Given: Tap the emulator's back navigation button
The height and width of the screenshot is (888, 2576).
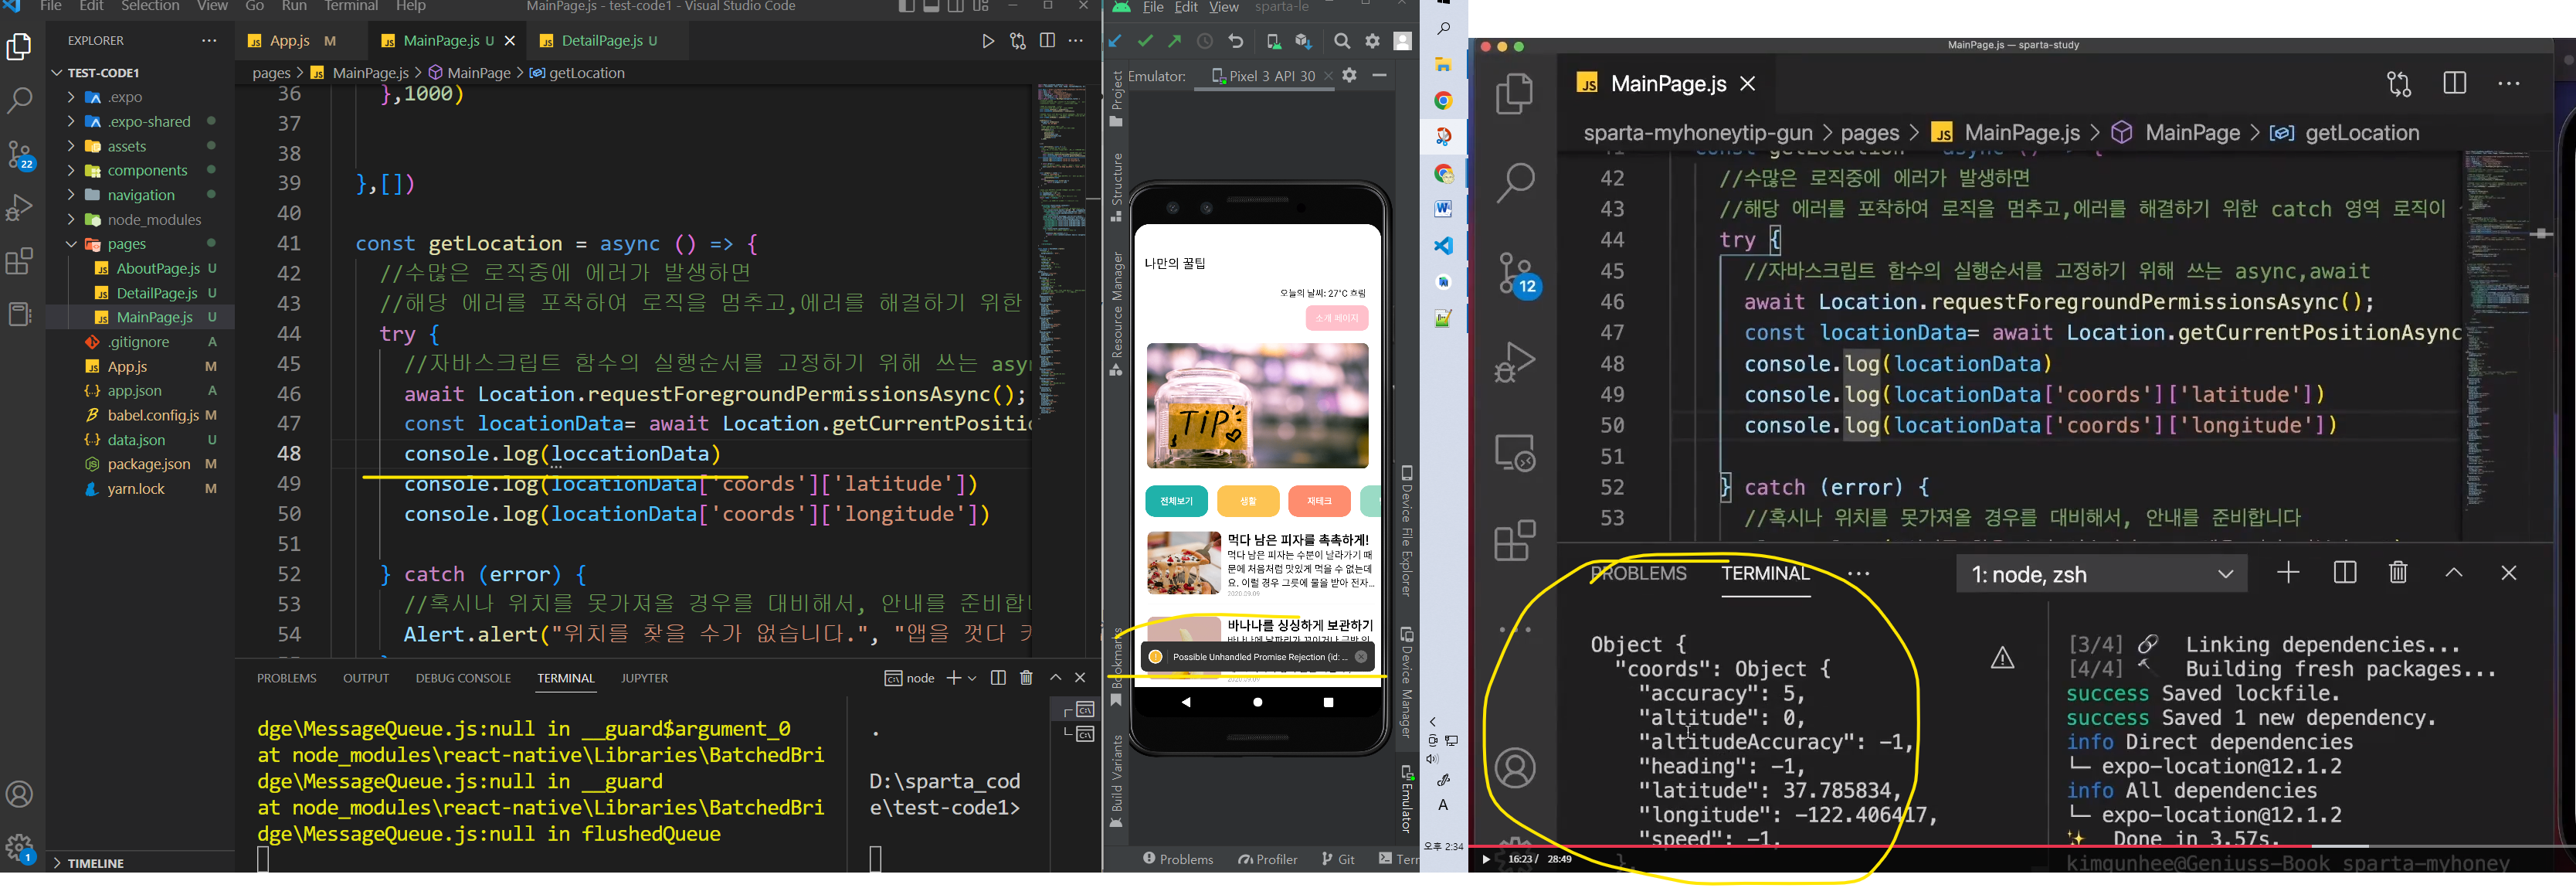Looking at the screenshot, I should tap(1186, 702).
